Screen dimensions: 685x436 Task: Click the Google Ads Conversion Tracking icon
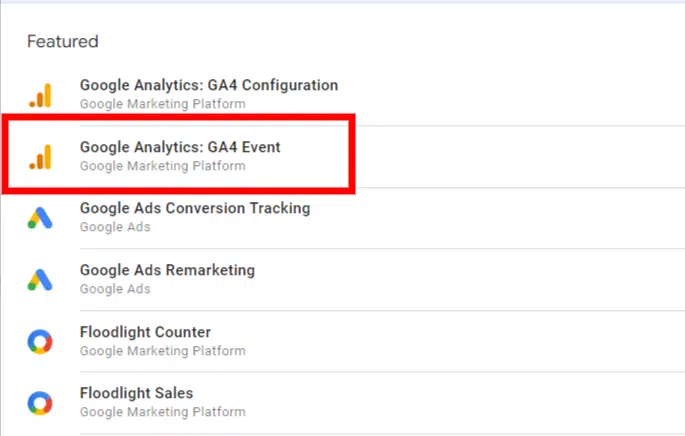tap(40, 218)
